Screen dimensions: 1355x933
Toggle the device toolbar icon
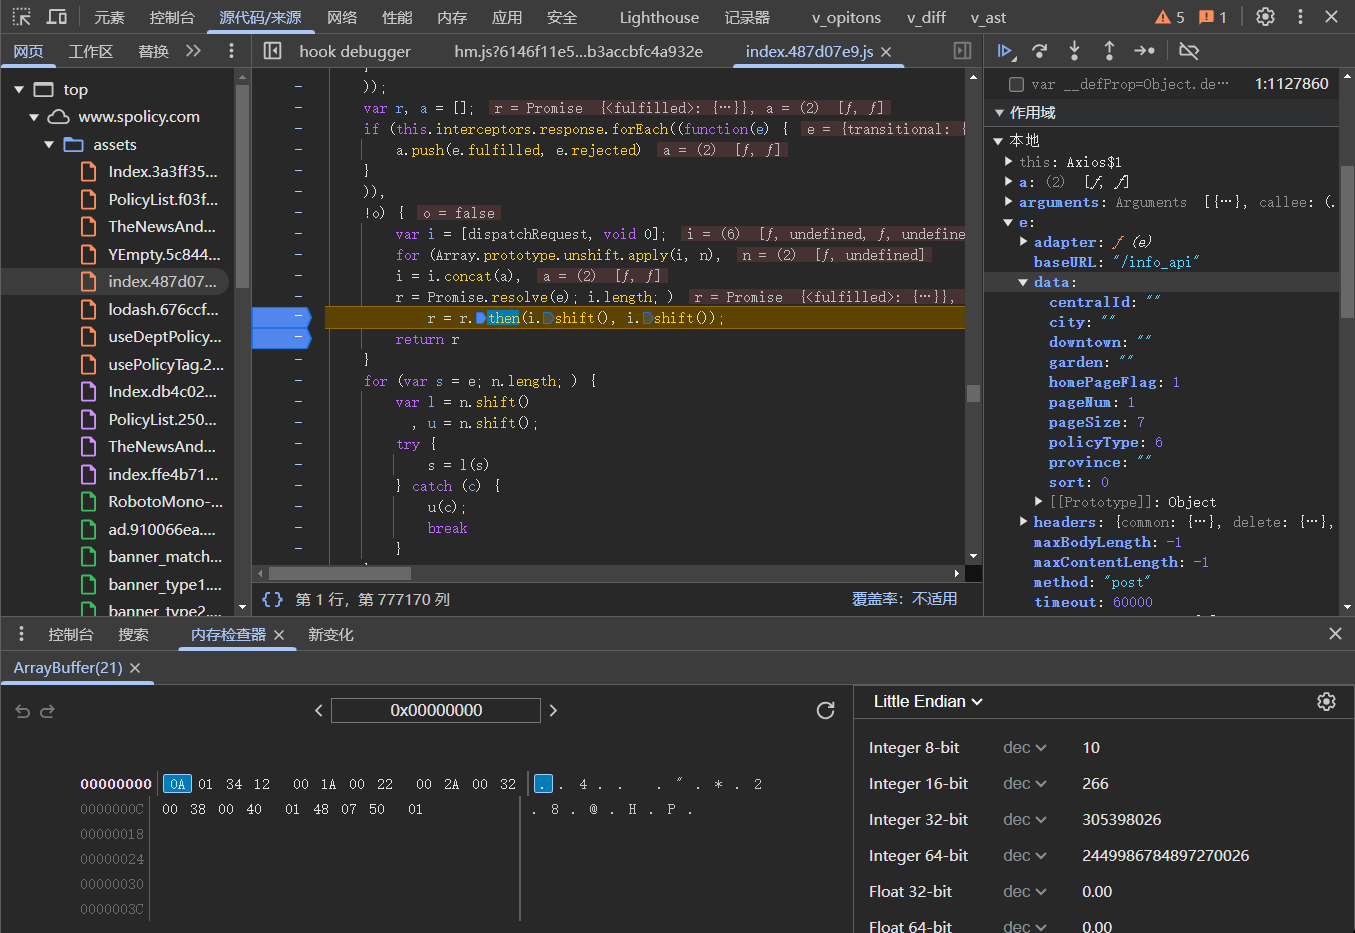[57, 17]
